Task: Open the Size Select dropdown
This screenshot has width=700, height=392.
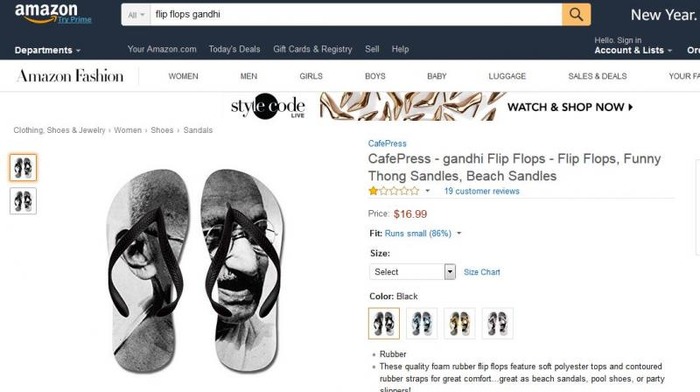Action: click(412, 271)
